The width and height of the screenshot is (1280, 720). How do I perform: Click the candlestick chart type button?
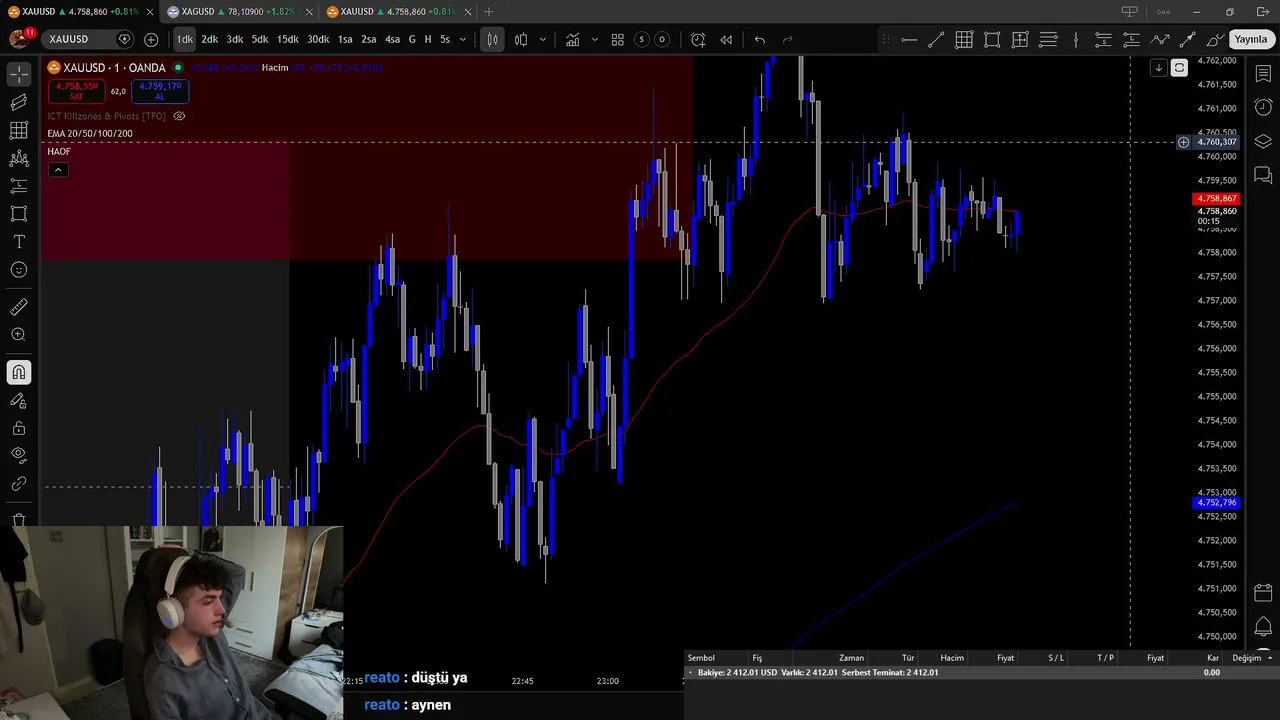492,39
